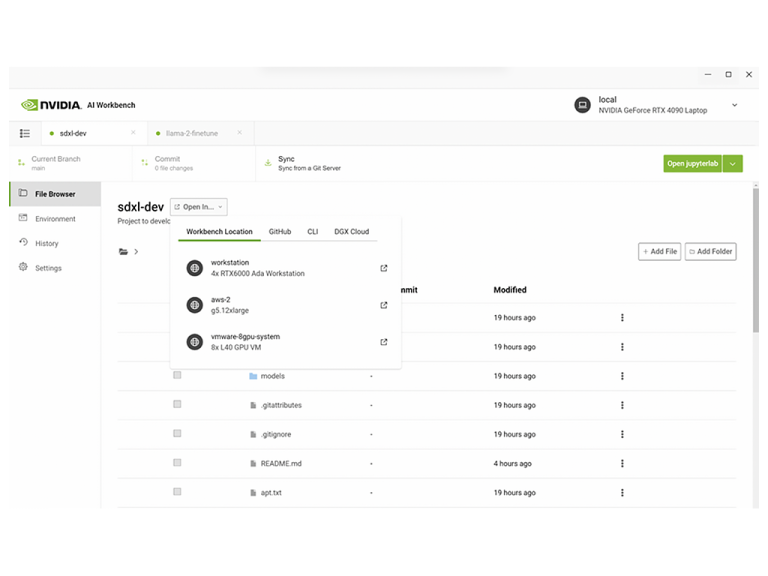Switch to the DGX Cloud tab
This screenshot has width=768, height=576.
pos(351,232)
